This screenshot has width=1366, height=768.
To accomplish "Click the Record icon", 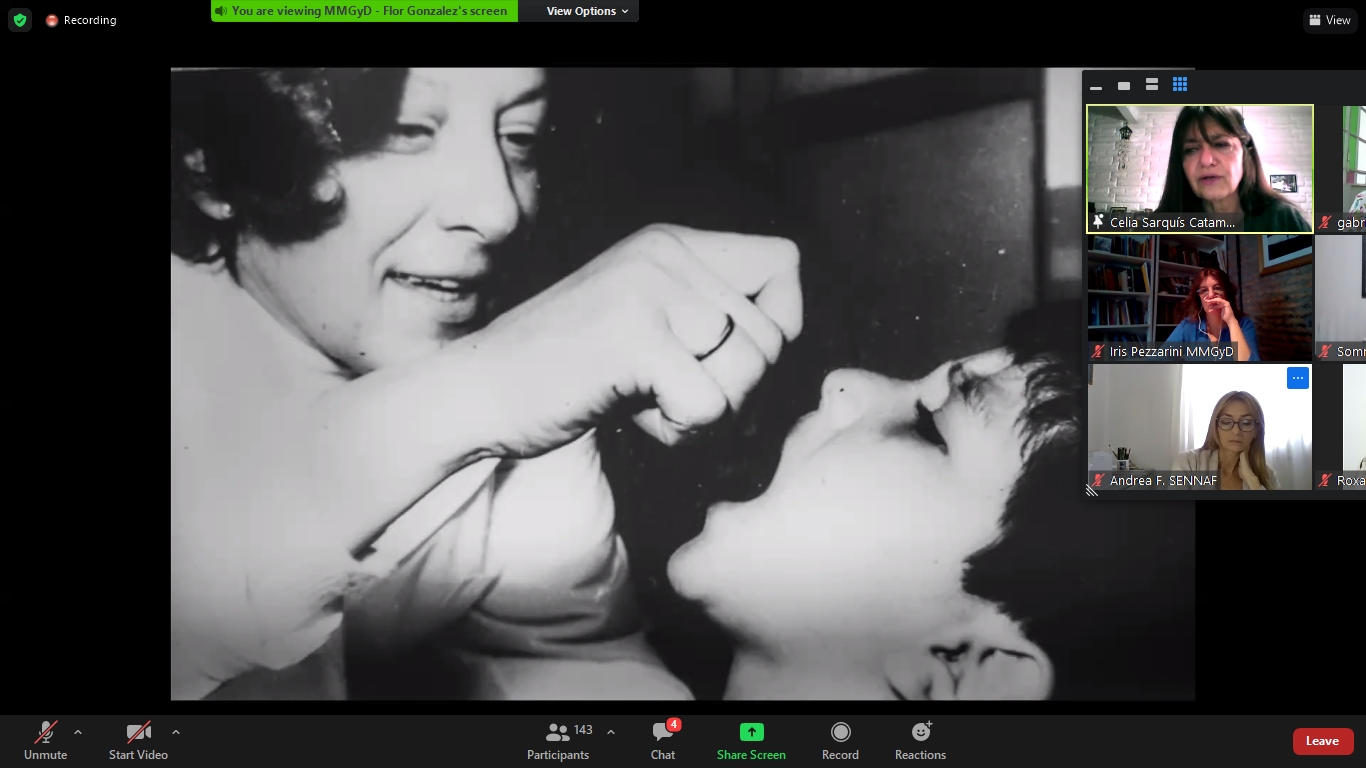I will click(840, 732).
